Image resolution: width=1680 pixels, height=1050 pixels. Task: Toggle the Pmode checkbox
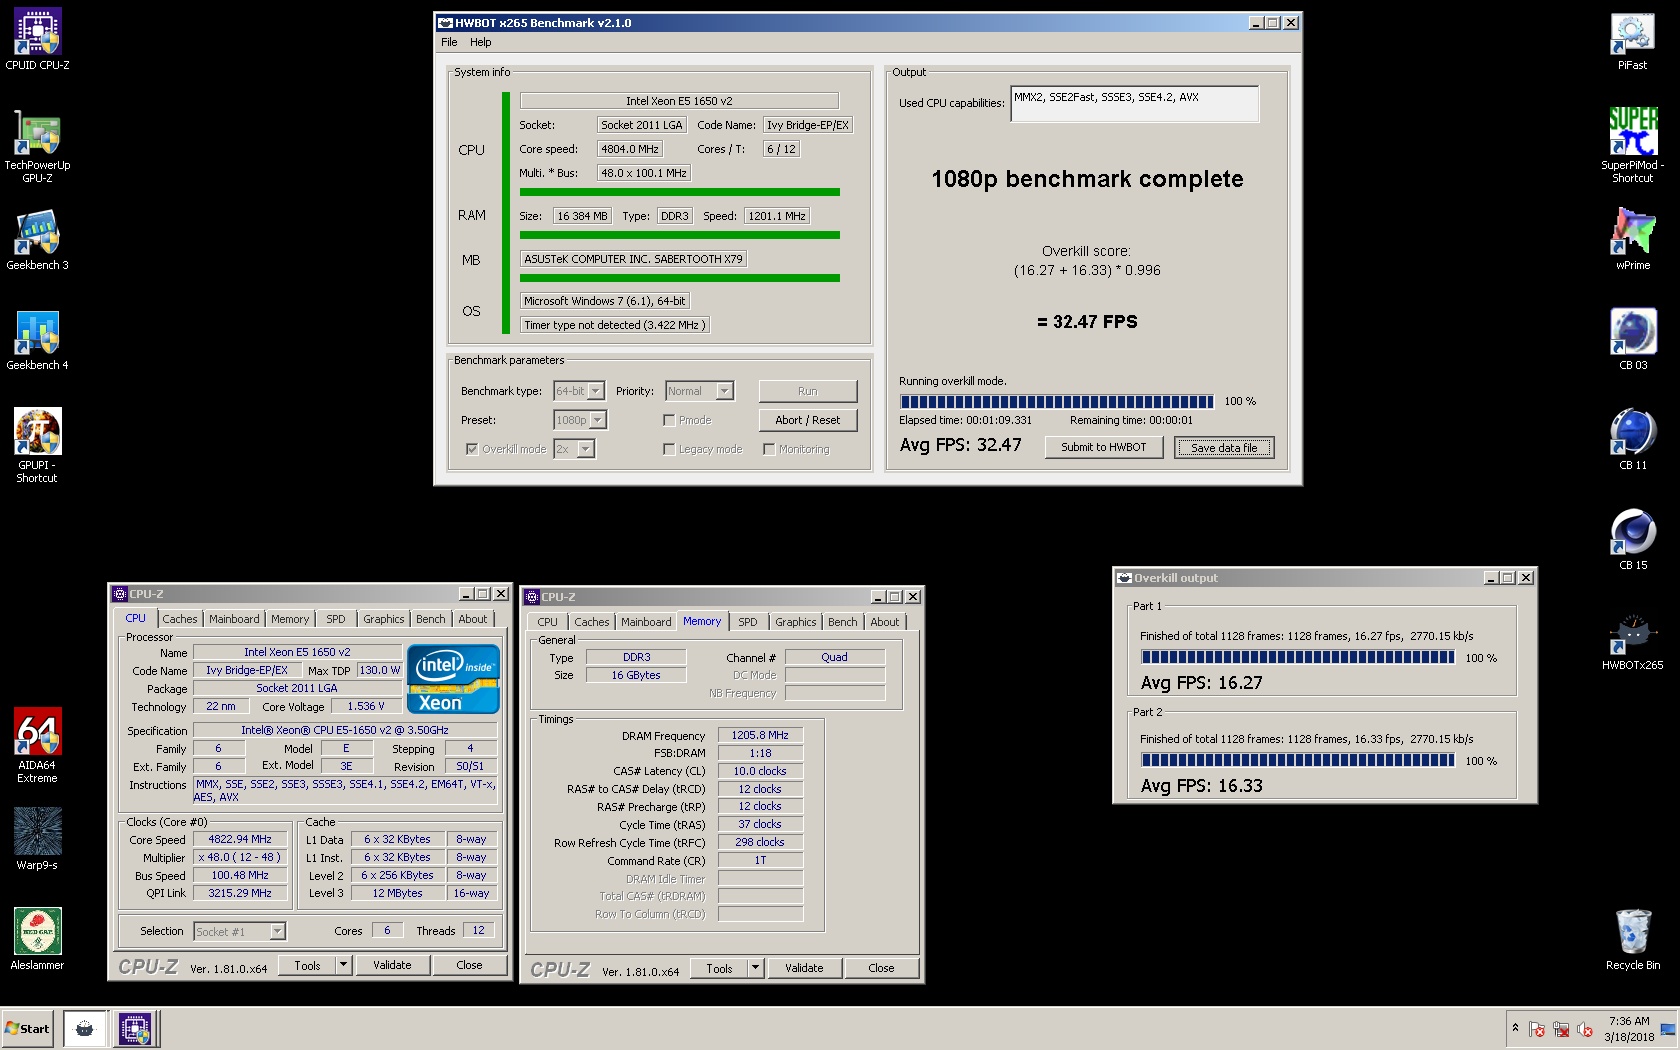coord(669,420)
